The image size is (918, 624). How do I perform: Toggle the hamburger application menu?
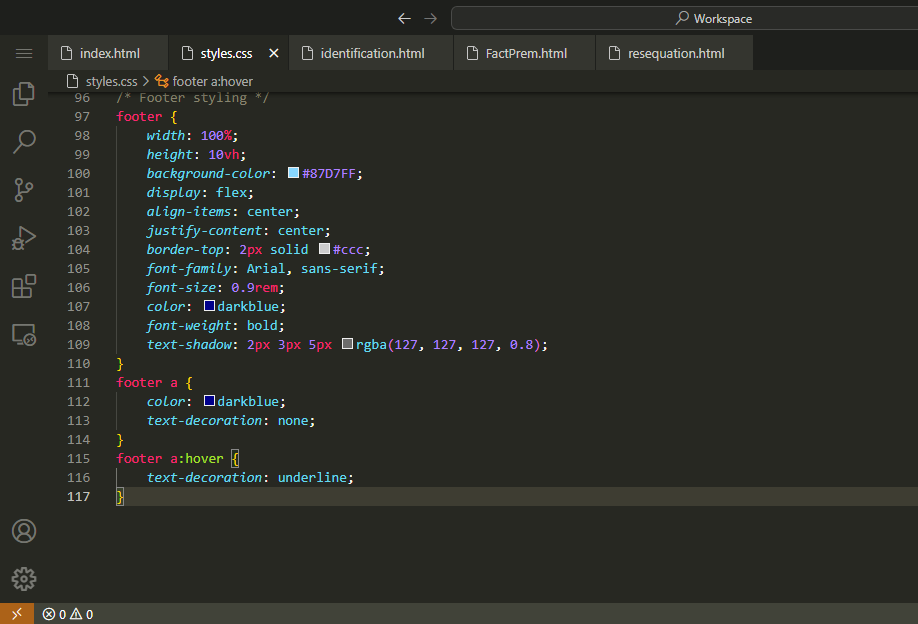[x=24, y=53]
